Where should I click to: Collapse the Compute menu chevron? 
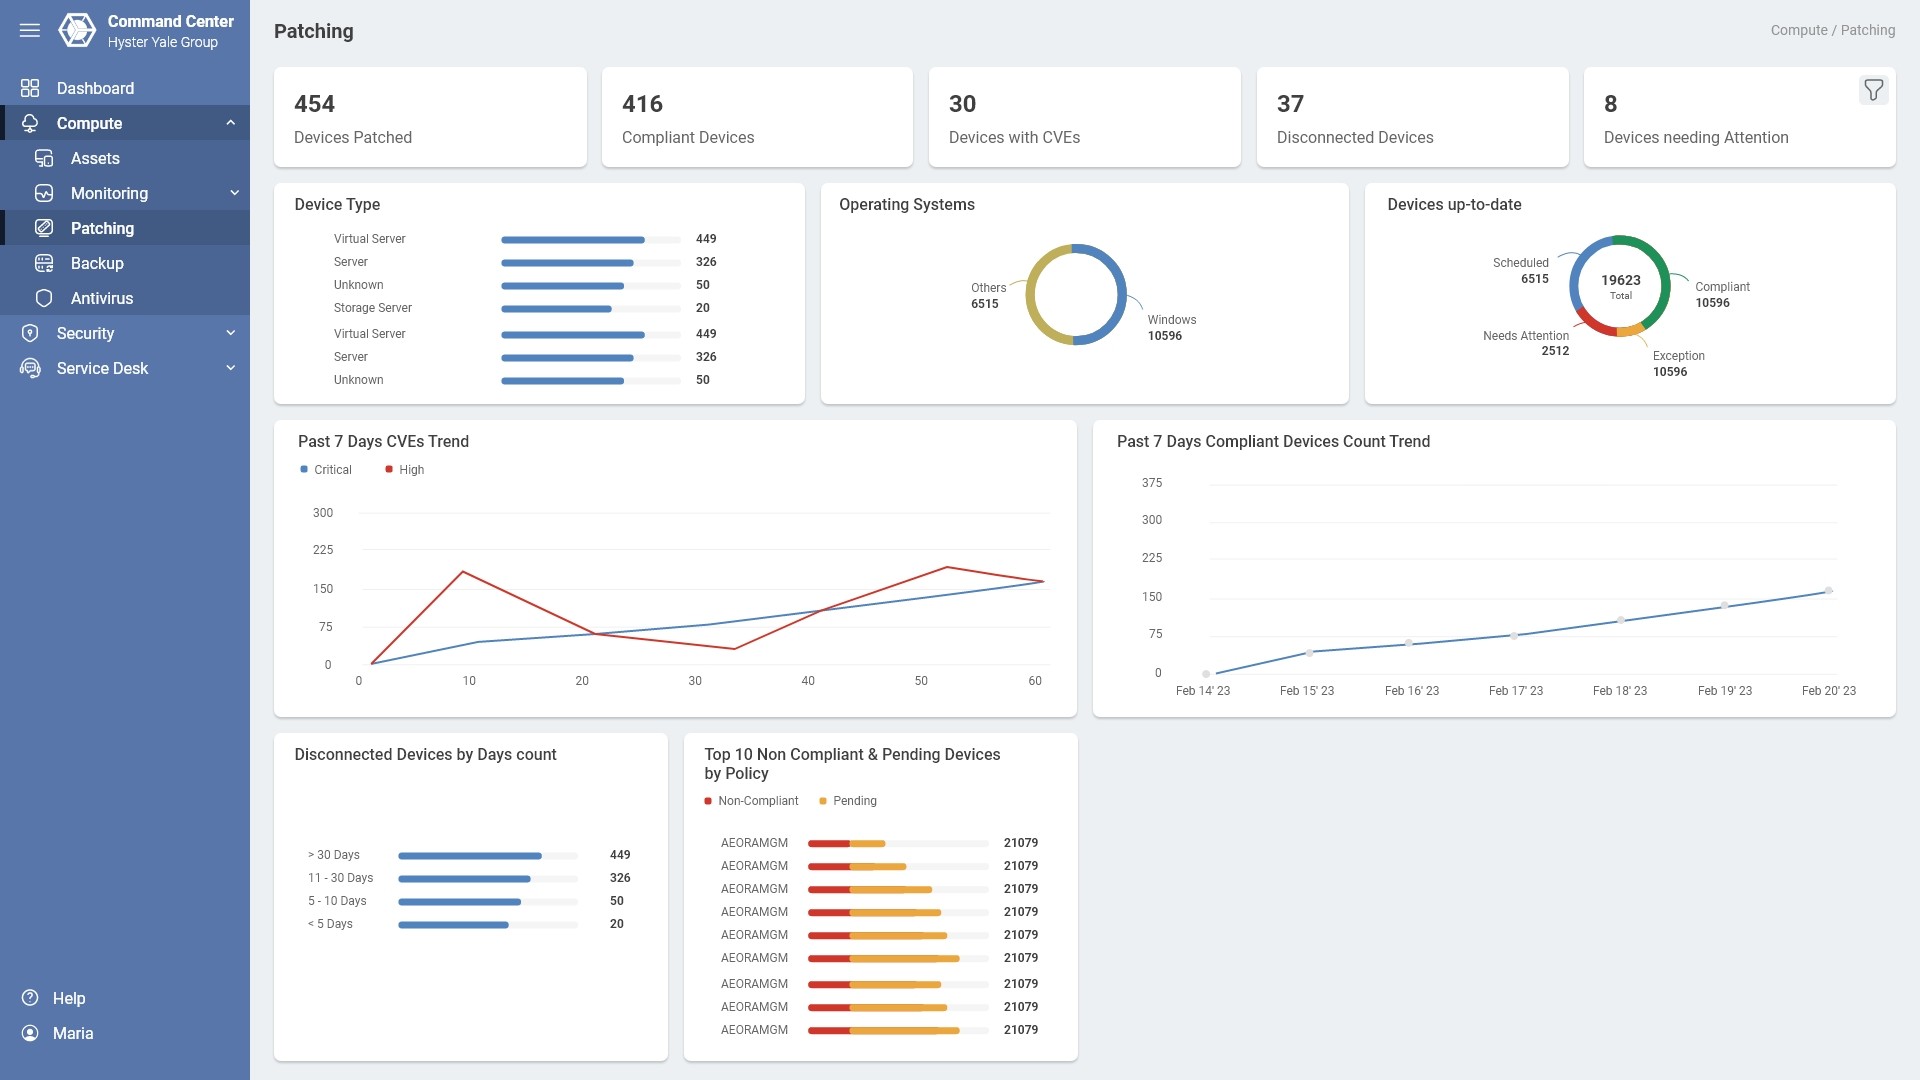(x=231, y=123)
